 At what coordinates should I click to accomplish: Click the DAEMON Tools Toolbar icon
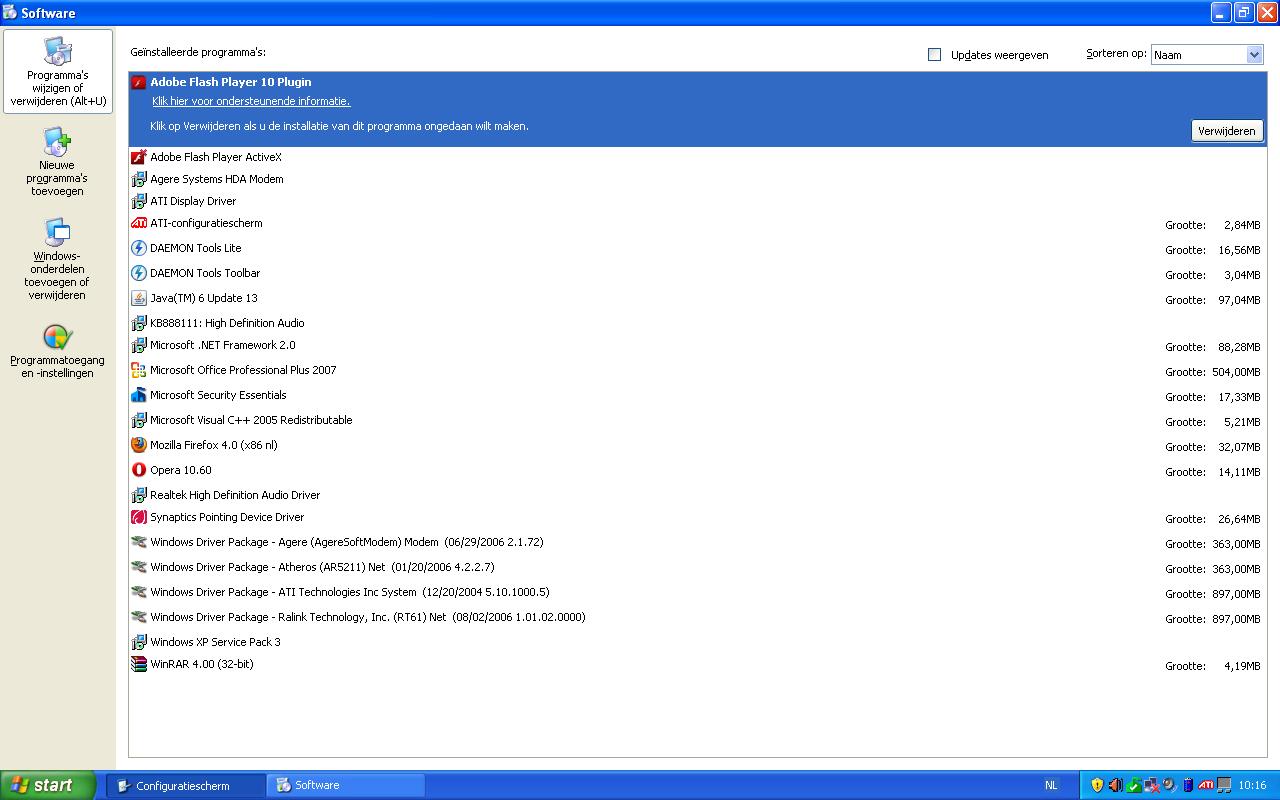click(139, 273)
